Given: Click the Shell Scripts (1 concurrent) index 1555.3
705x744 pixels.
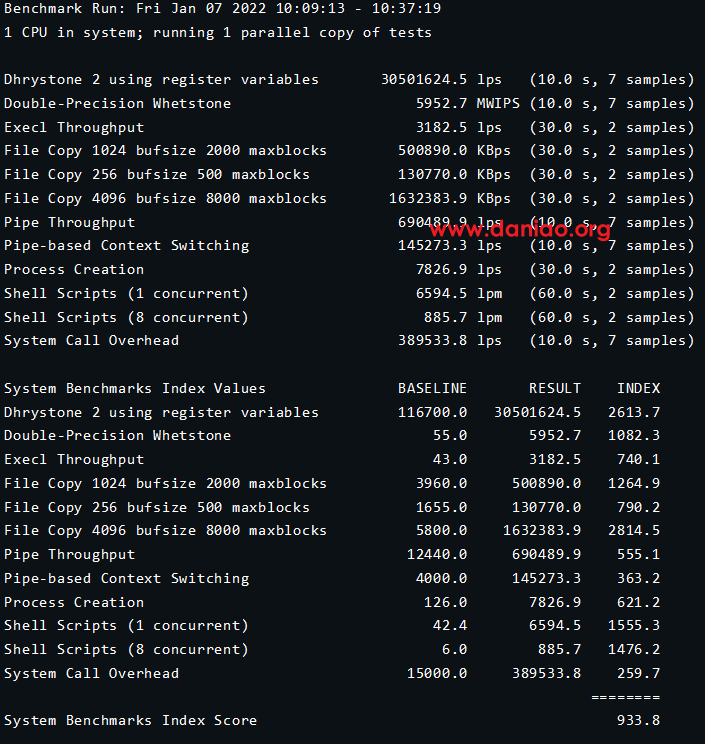Looking at the screenshot, I should tap(634, 625).
